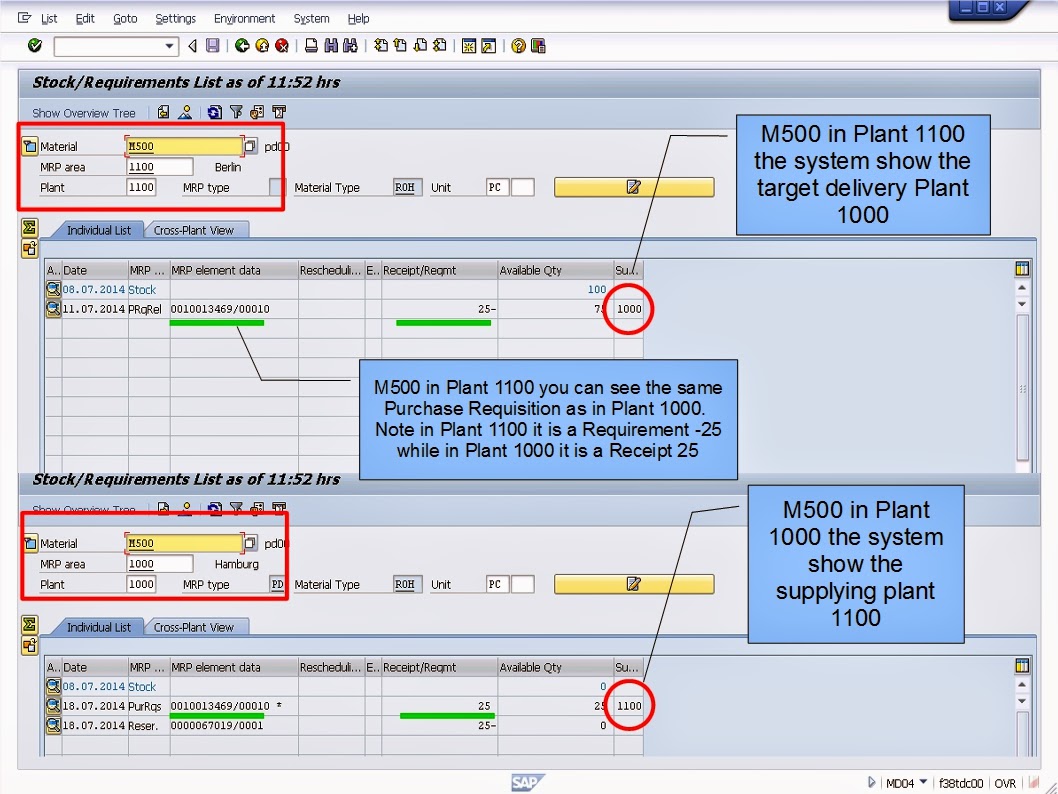This screenshot has height=794, width=1058.
Task: Open the Environment menu
Action: [244, 18]
